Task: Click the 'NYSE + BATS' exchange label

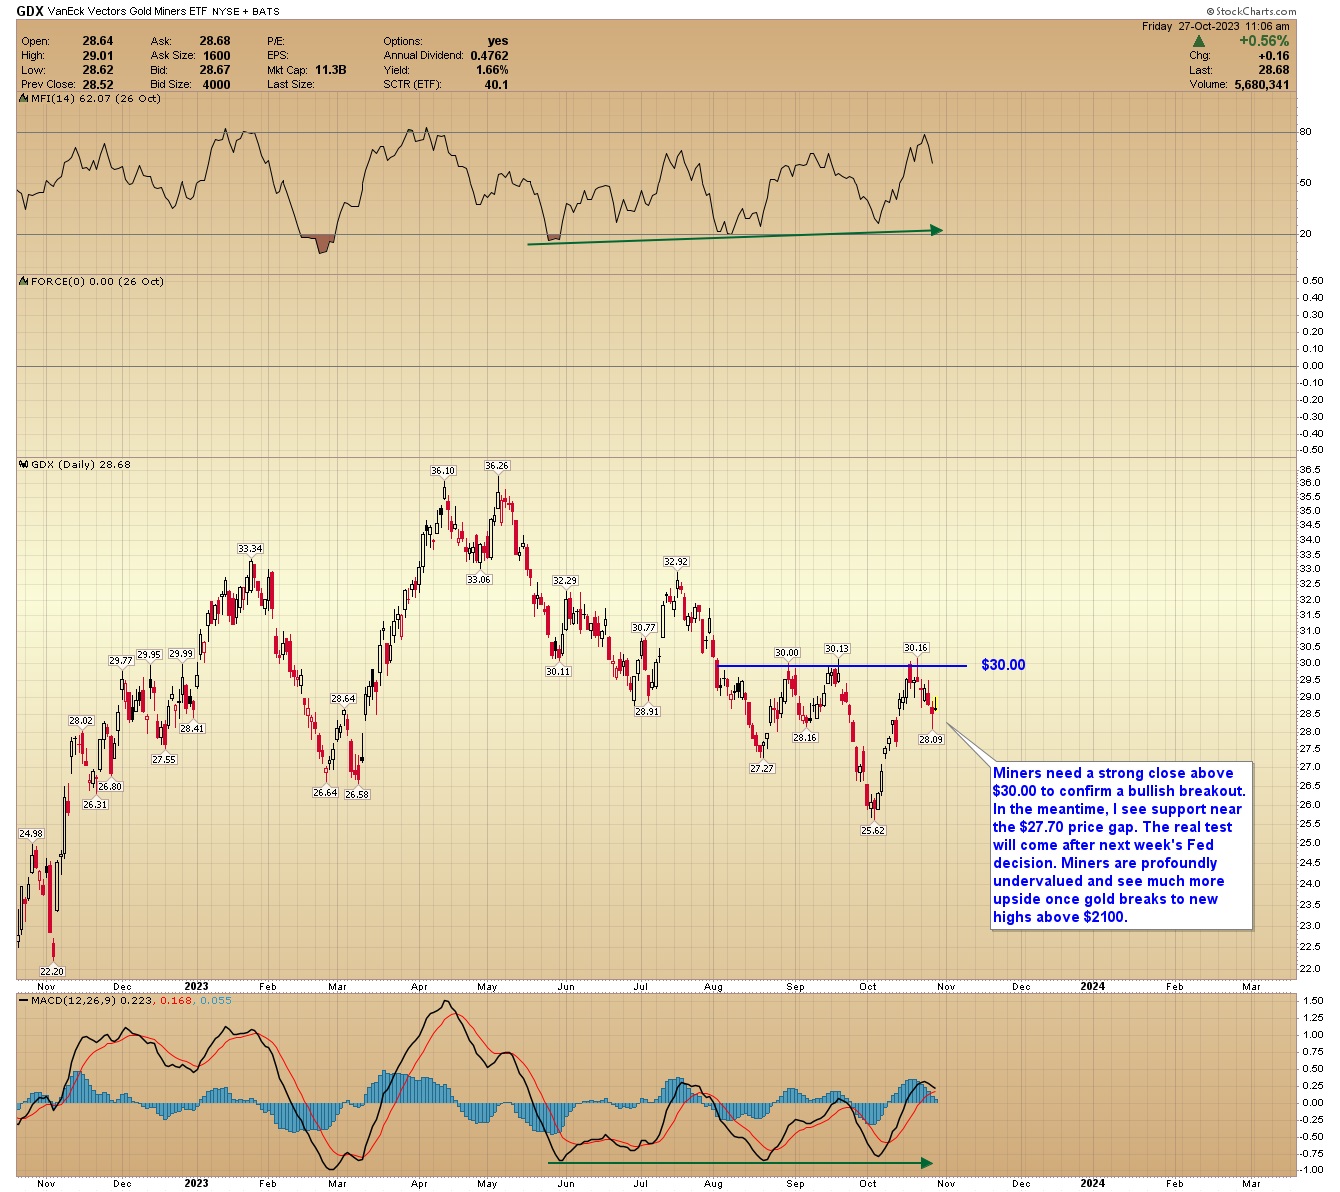Action: 246,12
